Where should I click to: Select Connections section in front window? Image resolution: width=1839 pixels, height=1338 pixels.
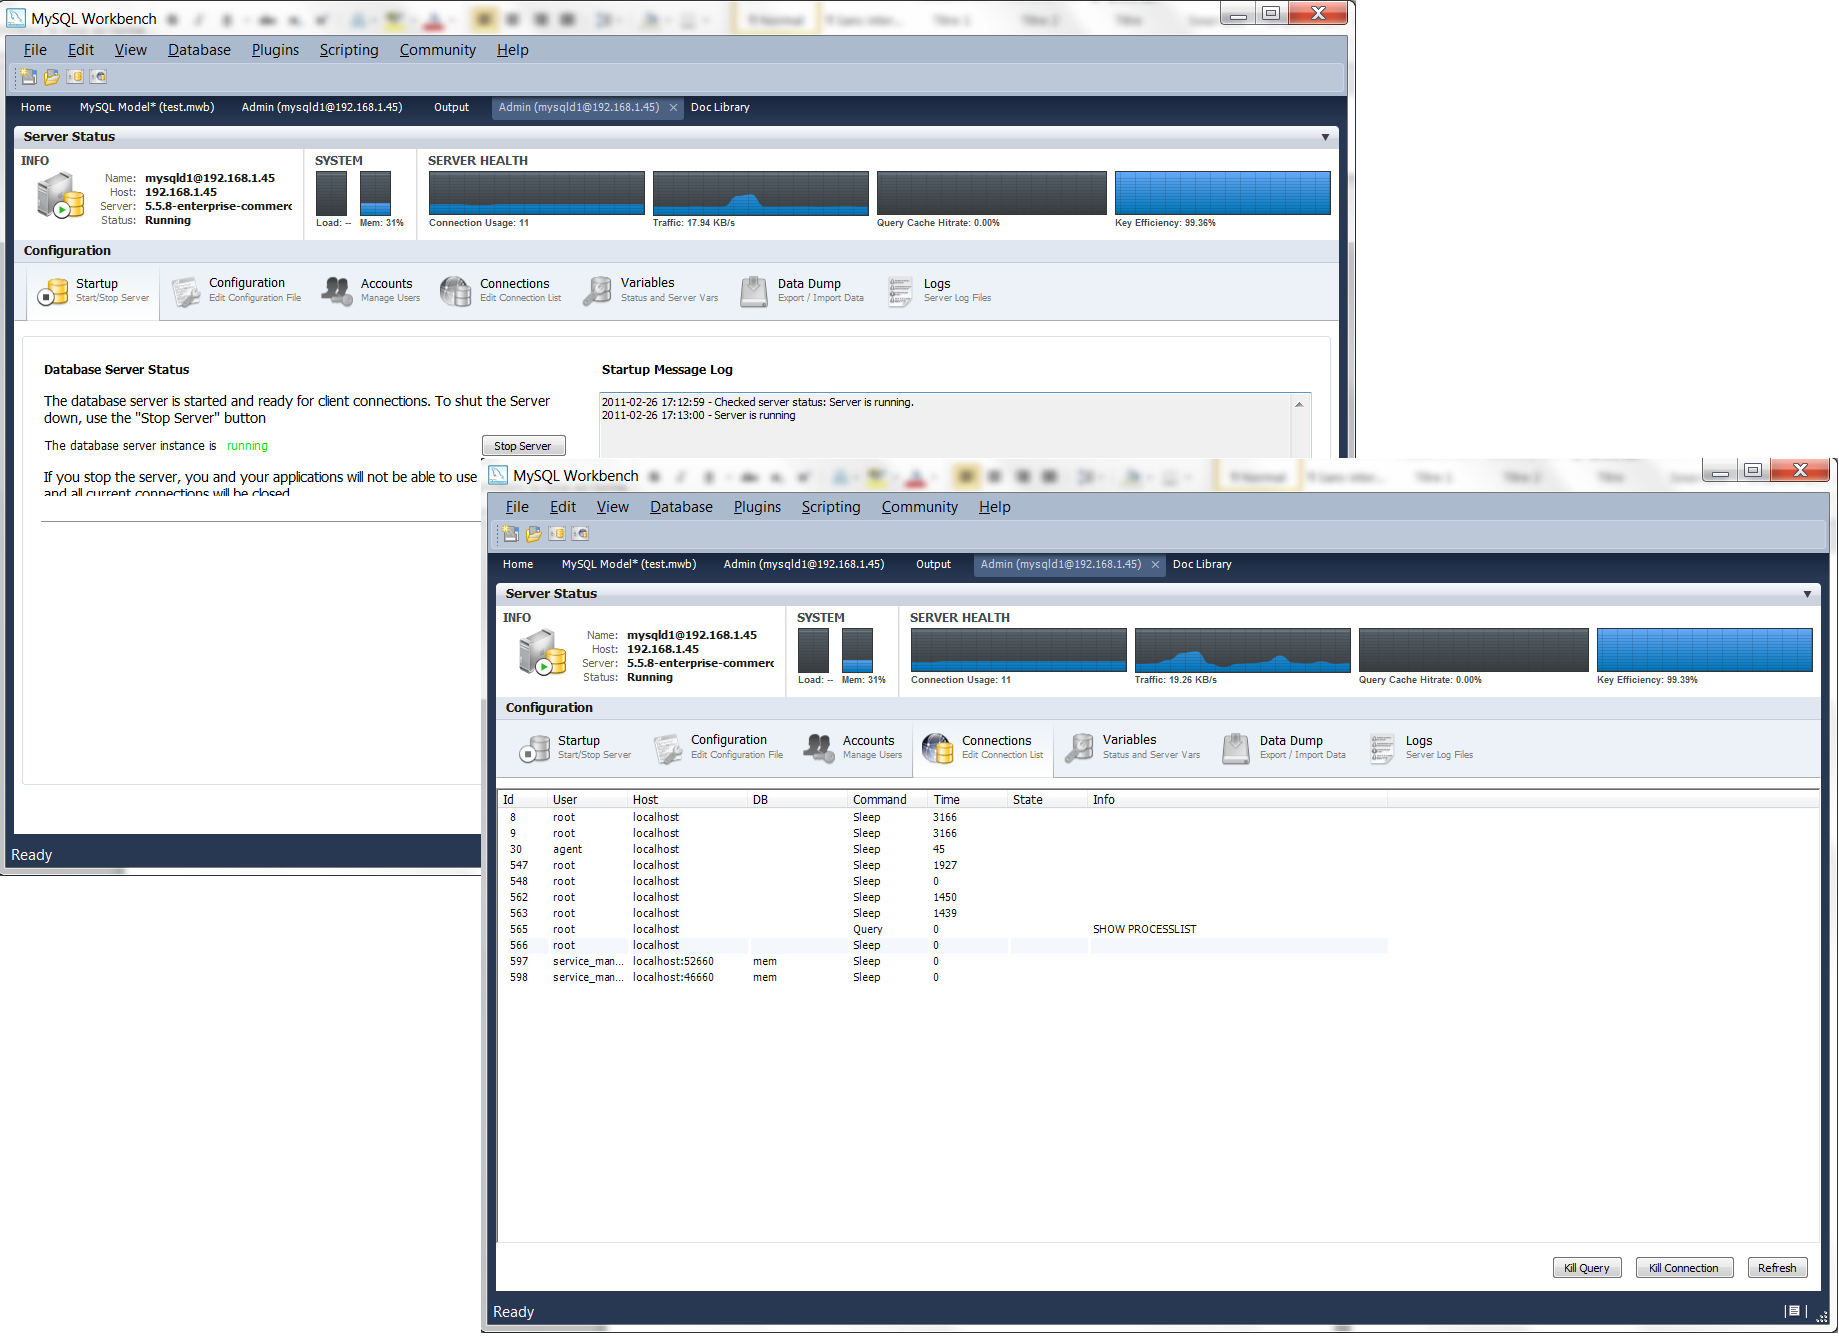983,748
